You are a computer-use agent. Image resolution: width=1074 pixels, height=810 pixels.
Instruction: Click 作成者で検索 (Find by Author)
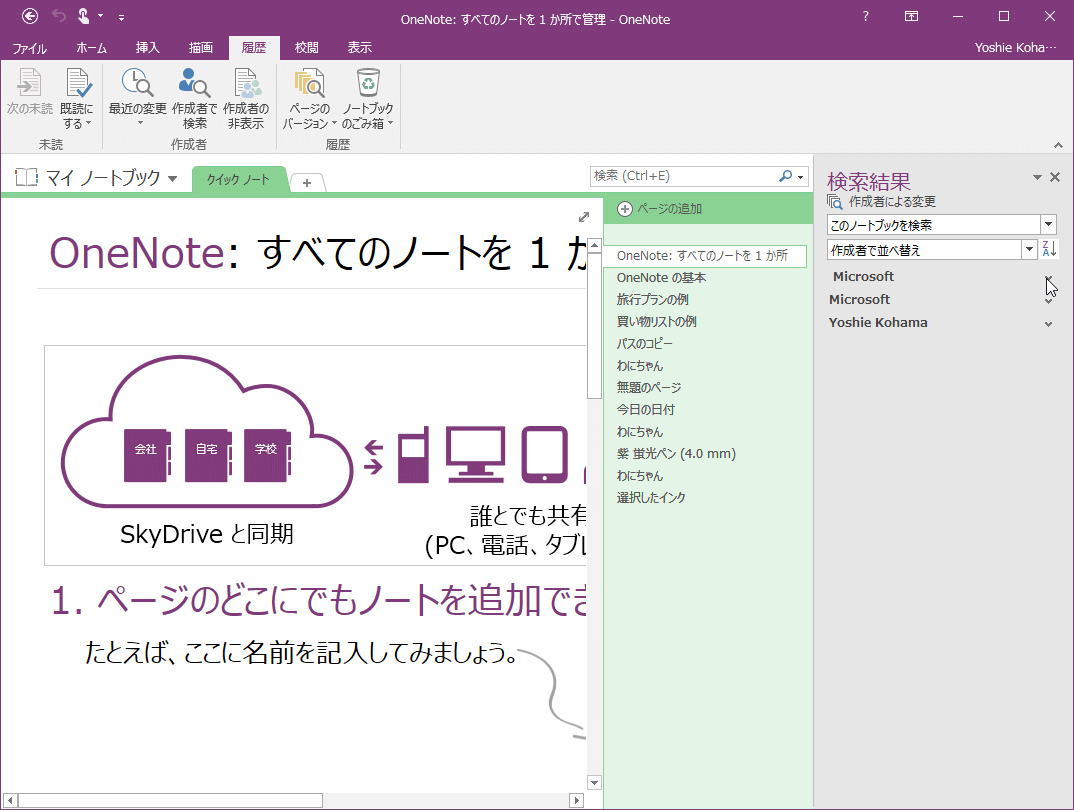click(x=195, y=99)
